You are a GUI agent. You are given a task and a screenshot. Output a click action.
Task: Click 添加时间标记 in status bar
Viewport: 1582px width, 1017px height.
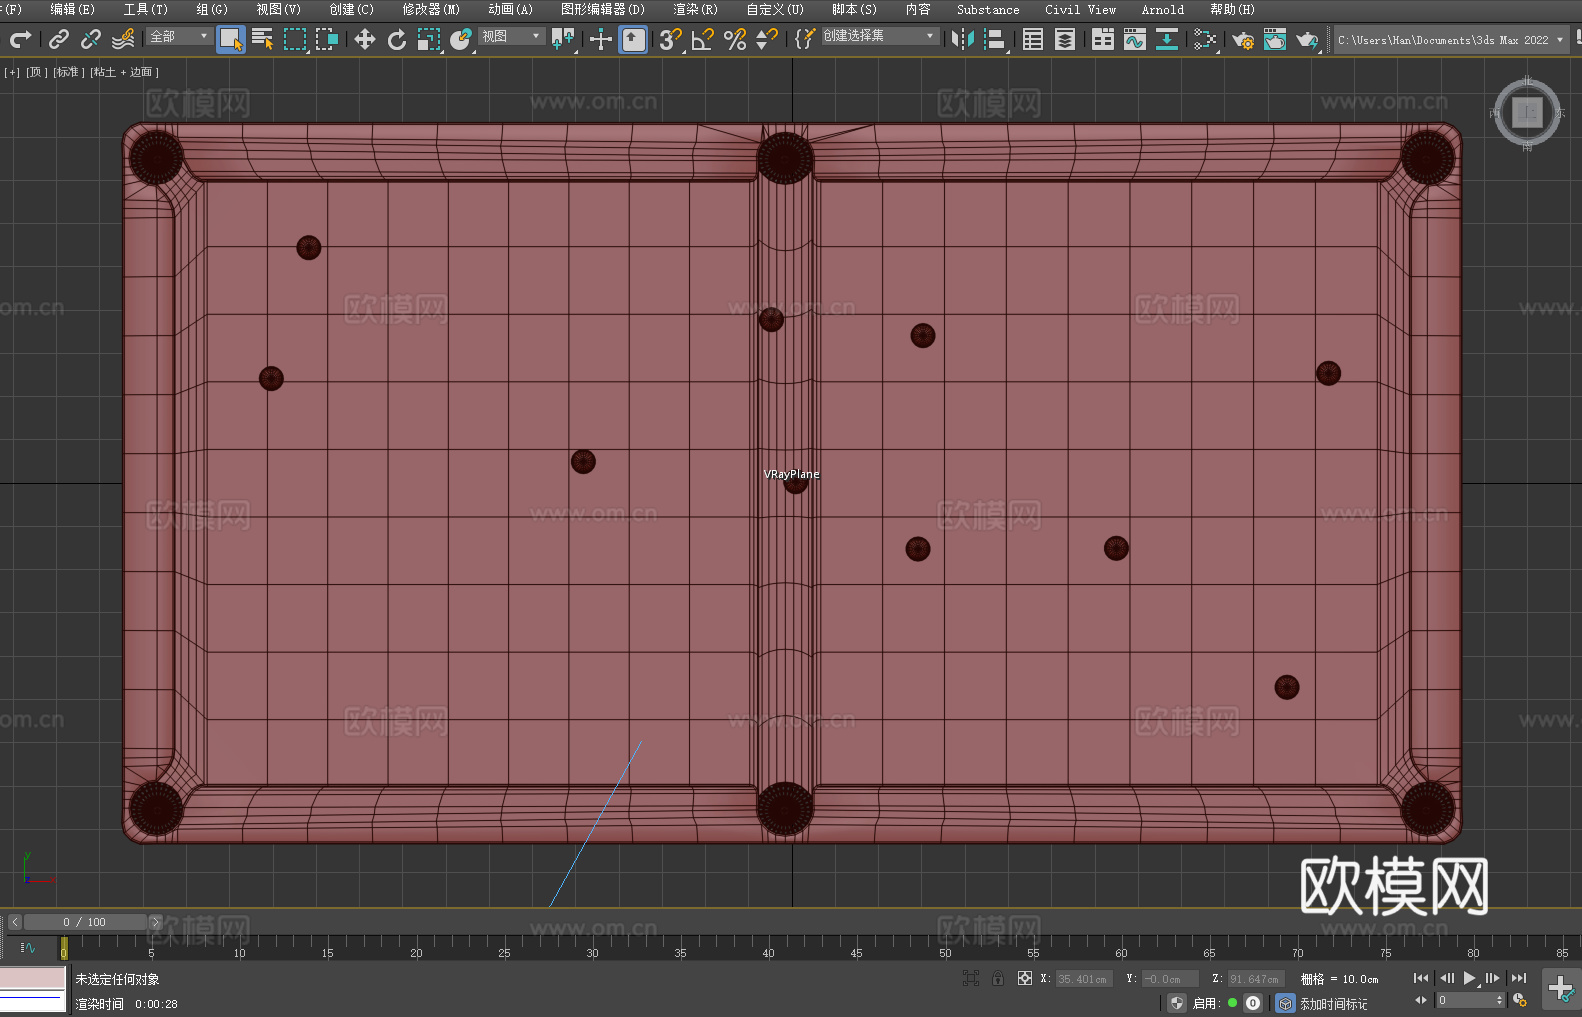coord(1333,1003)
